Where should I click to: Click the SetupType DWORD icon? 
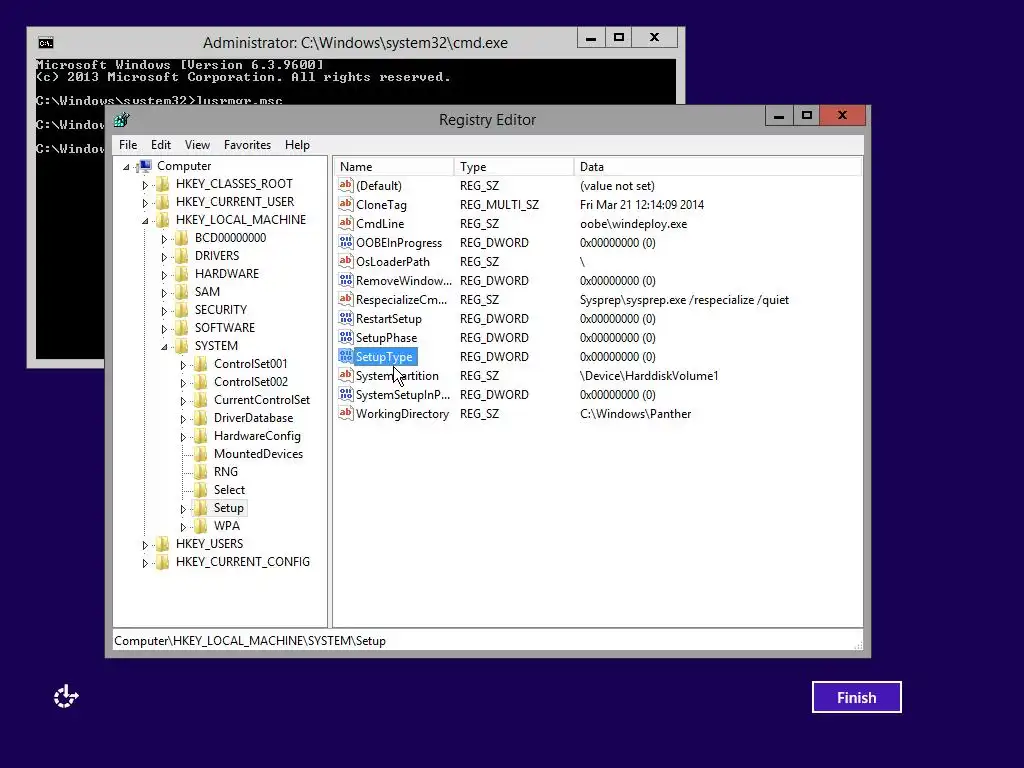[x=345, y=357]
